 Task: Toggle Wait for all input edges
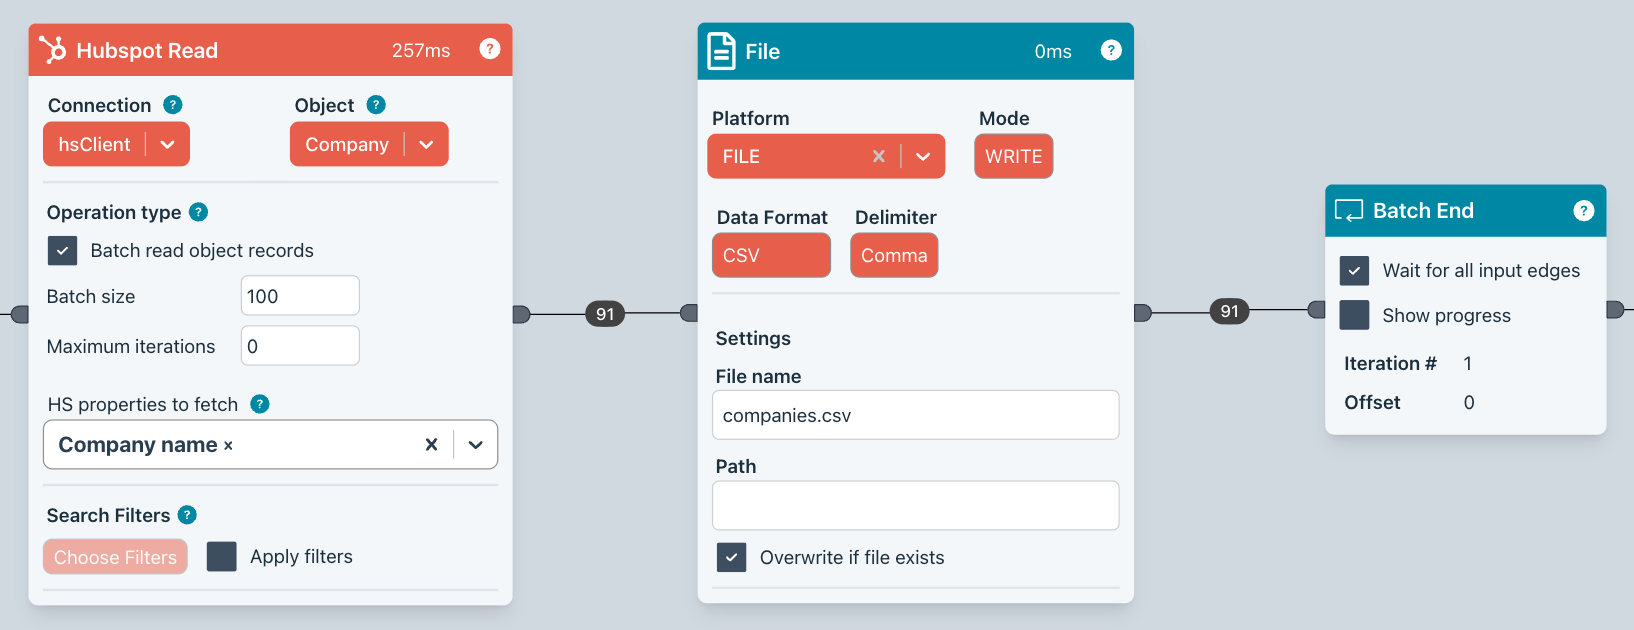(1354, 270)
